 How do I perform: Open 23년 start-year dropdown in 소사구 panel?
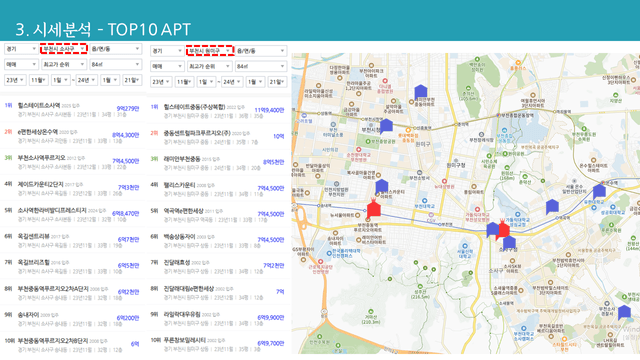coord(15,80)
